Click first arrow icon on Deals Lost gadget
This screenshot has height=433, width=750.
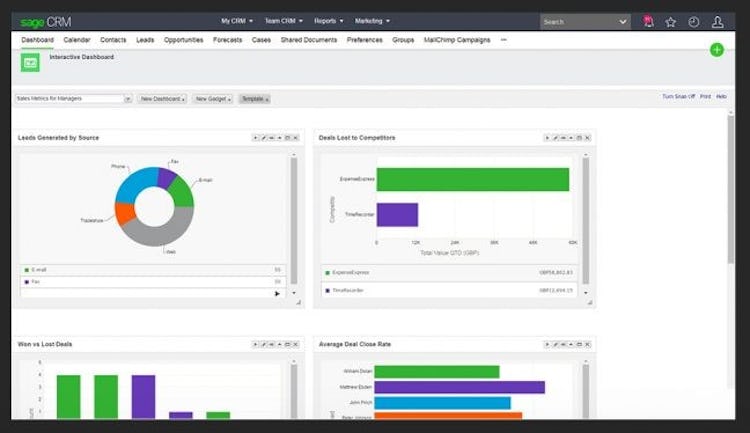547,138
